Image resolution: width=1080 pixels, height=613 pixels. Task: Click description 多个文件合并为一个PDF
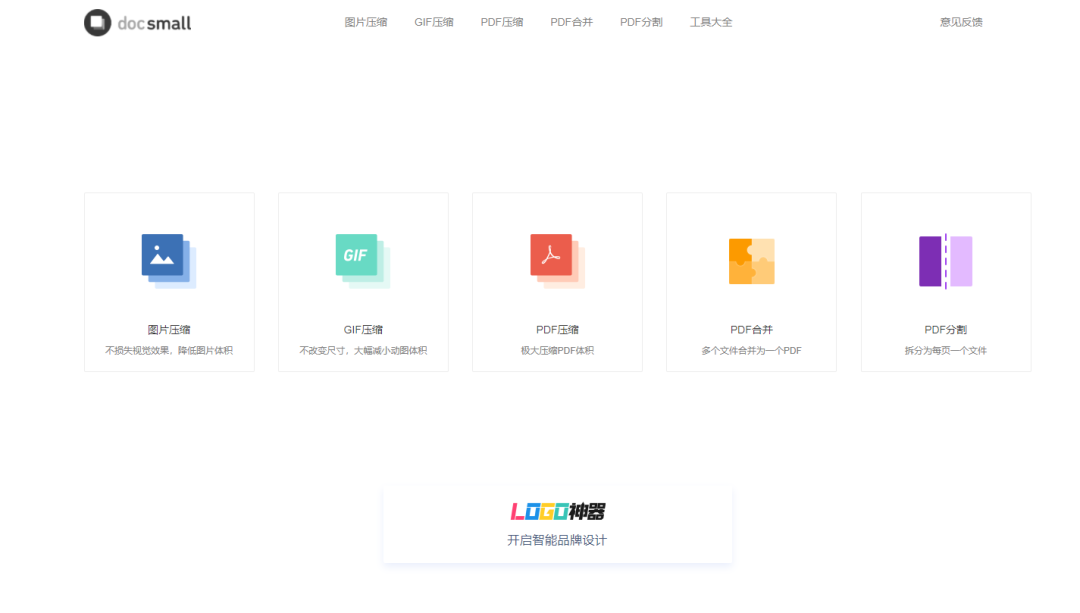tap(751, 351)
